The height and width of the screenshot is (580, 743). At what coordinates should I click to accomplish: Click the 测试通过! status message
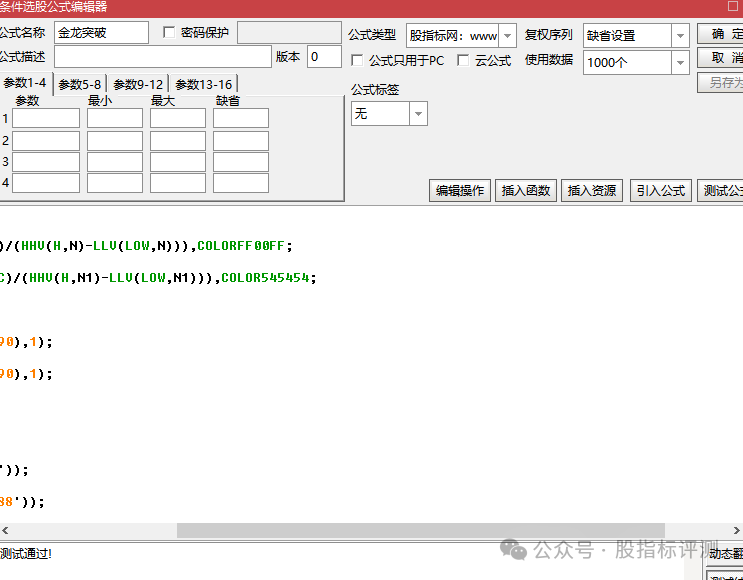pyautogui.click(x=26, y=553)
